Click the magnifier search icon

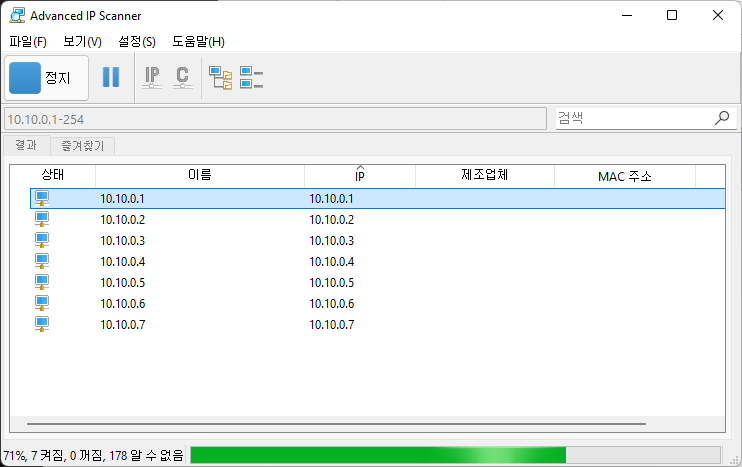[722, 118]
